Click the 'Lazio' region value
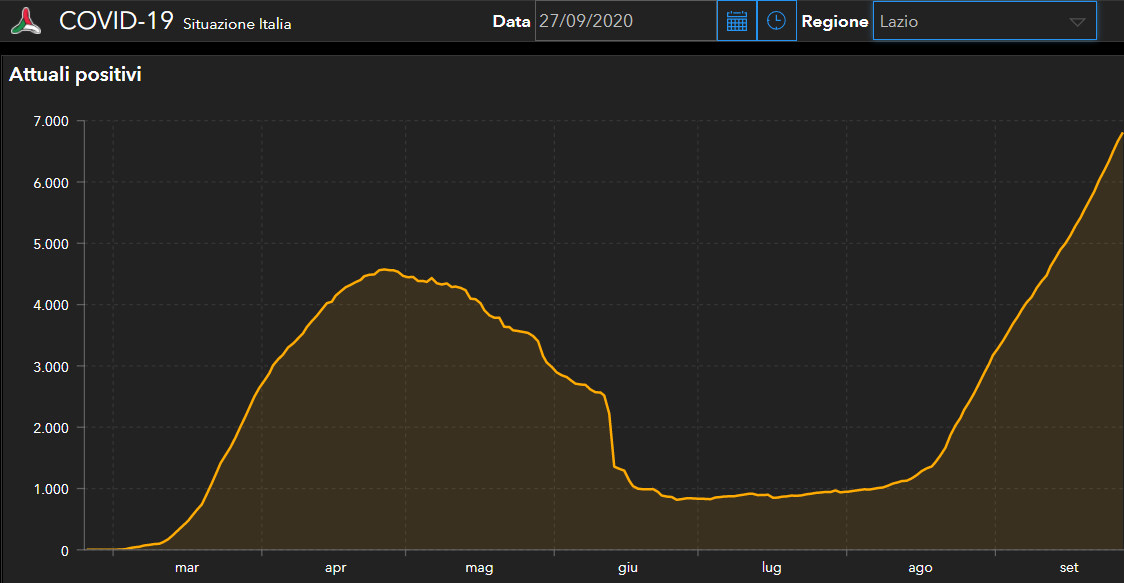 899,22
